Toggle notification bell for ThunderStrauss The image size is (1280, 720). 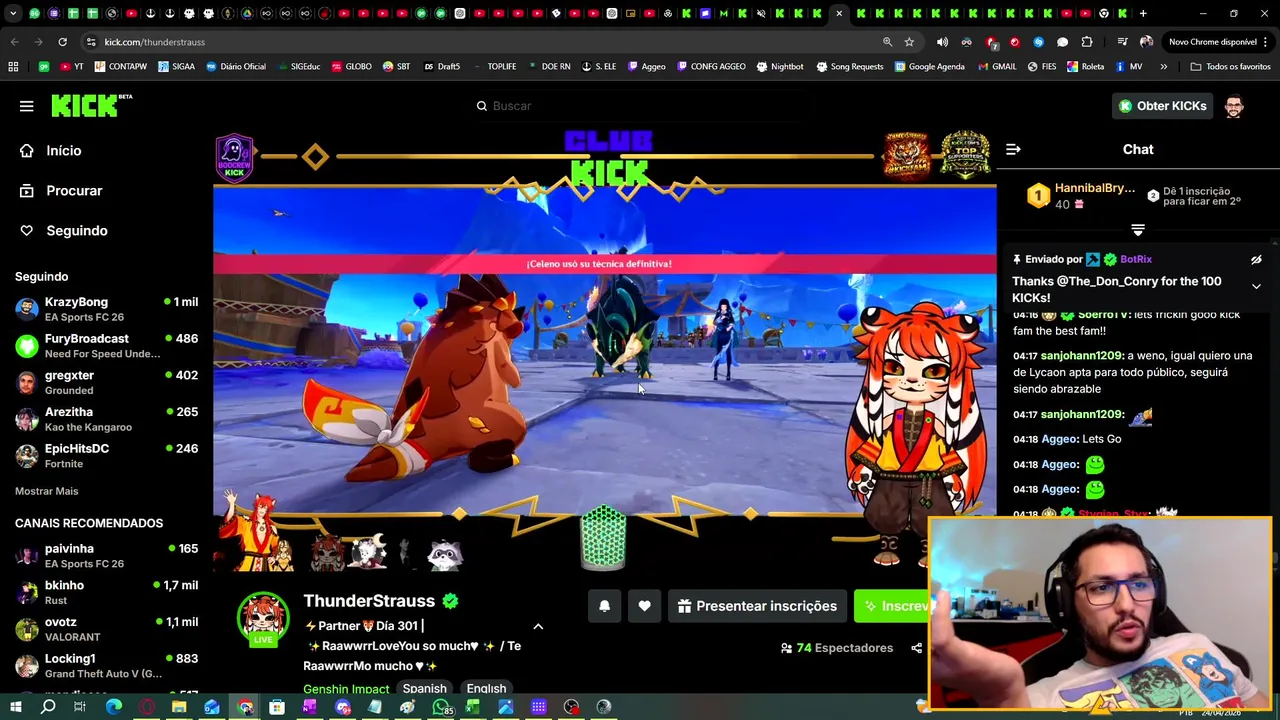(x=604, y=606)
